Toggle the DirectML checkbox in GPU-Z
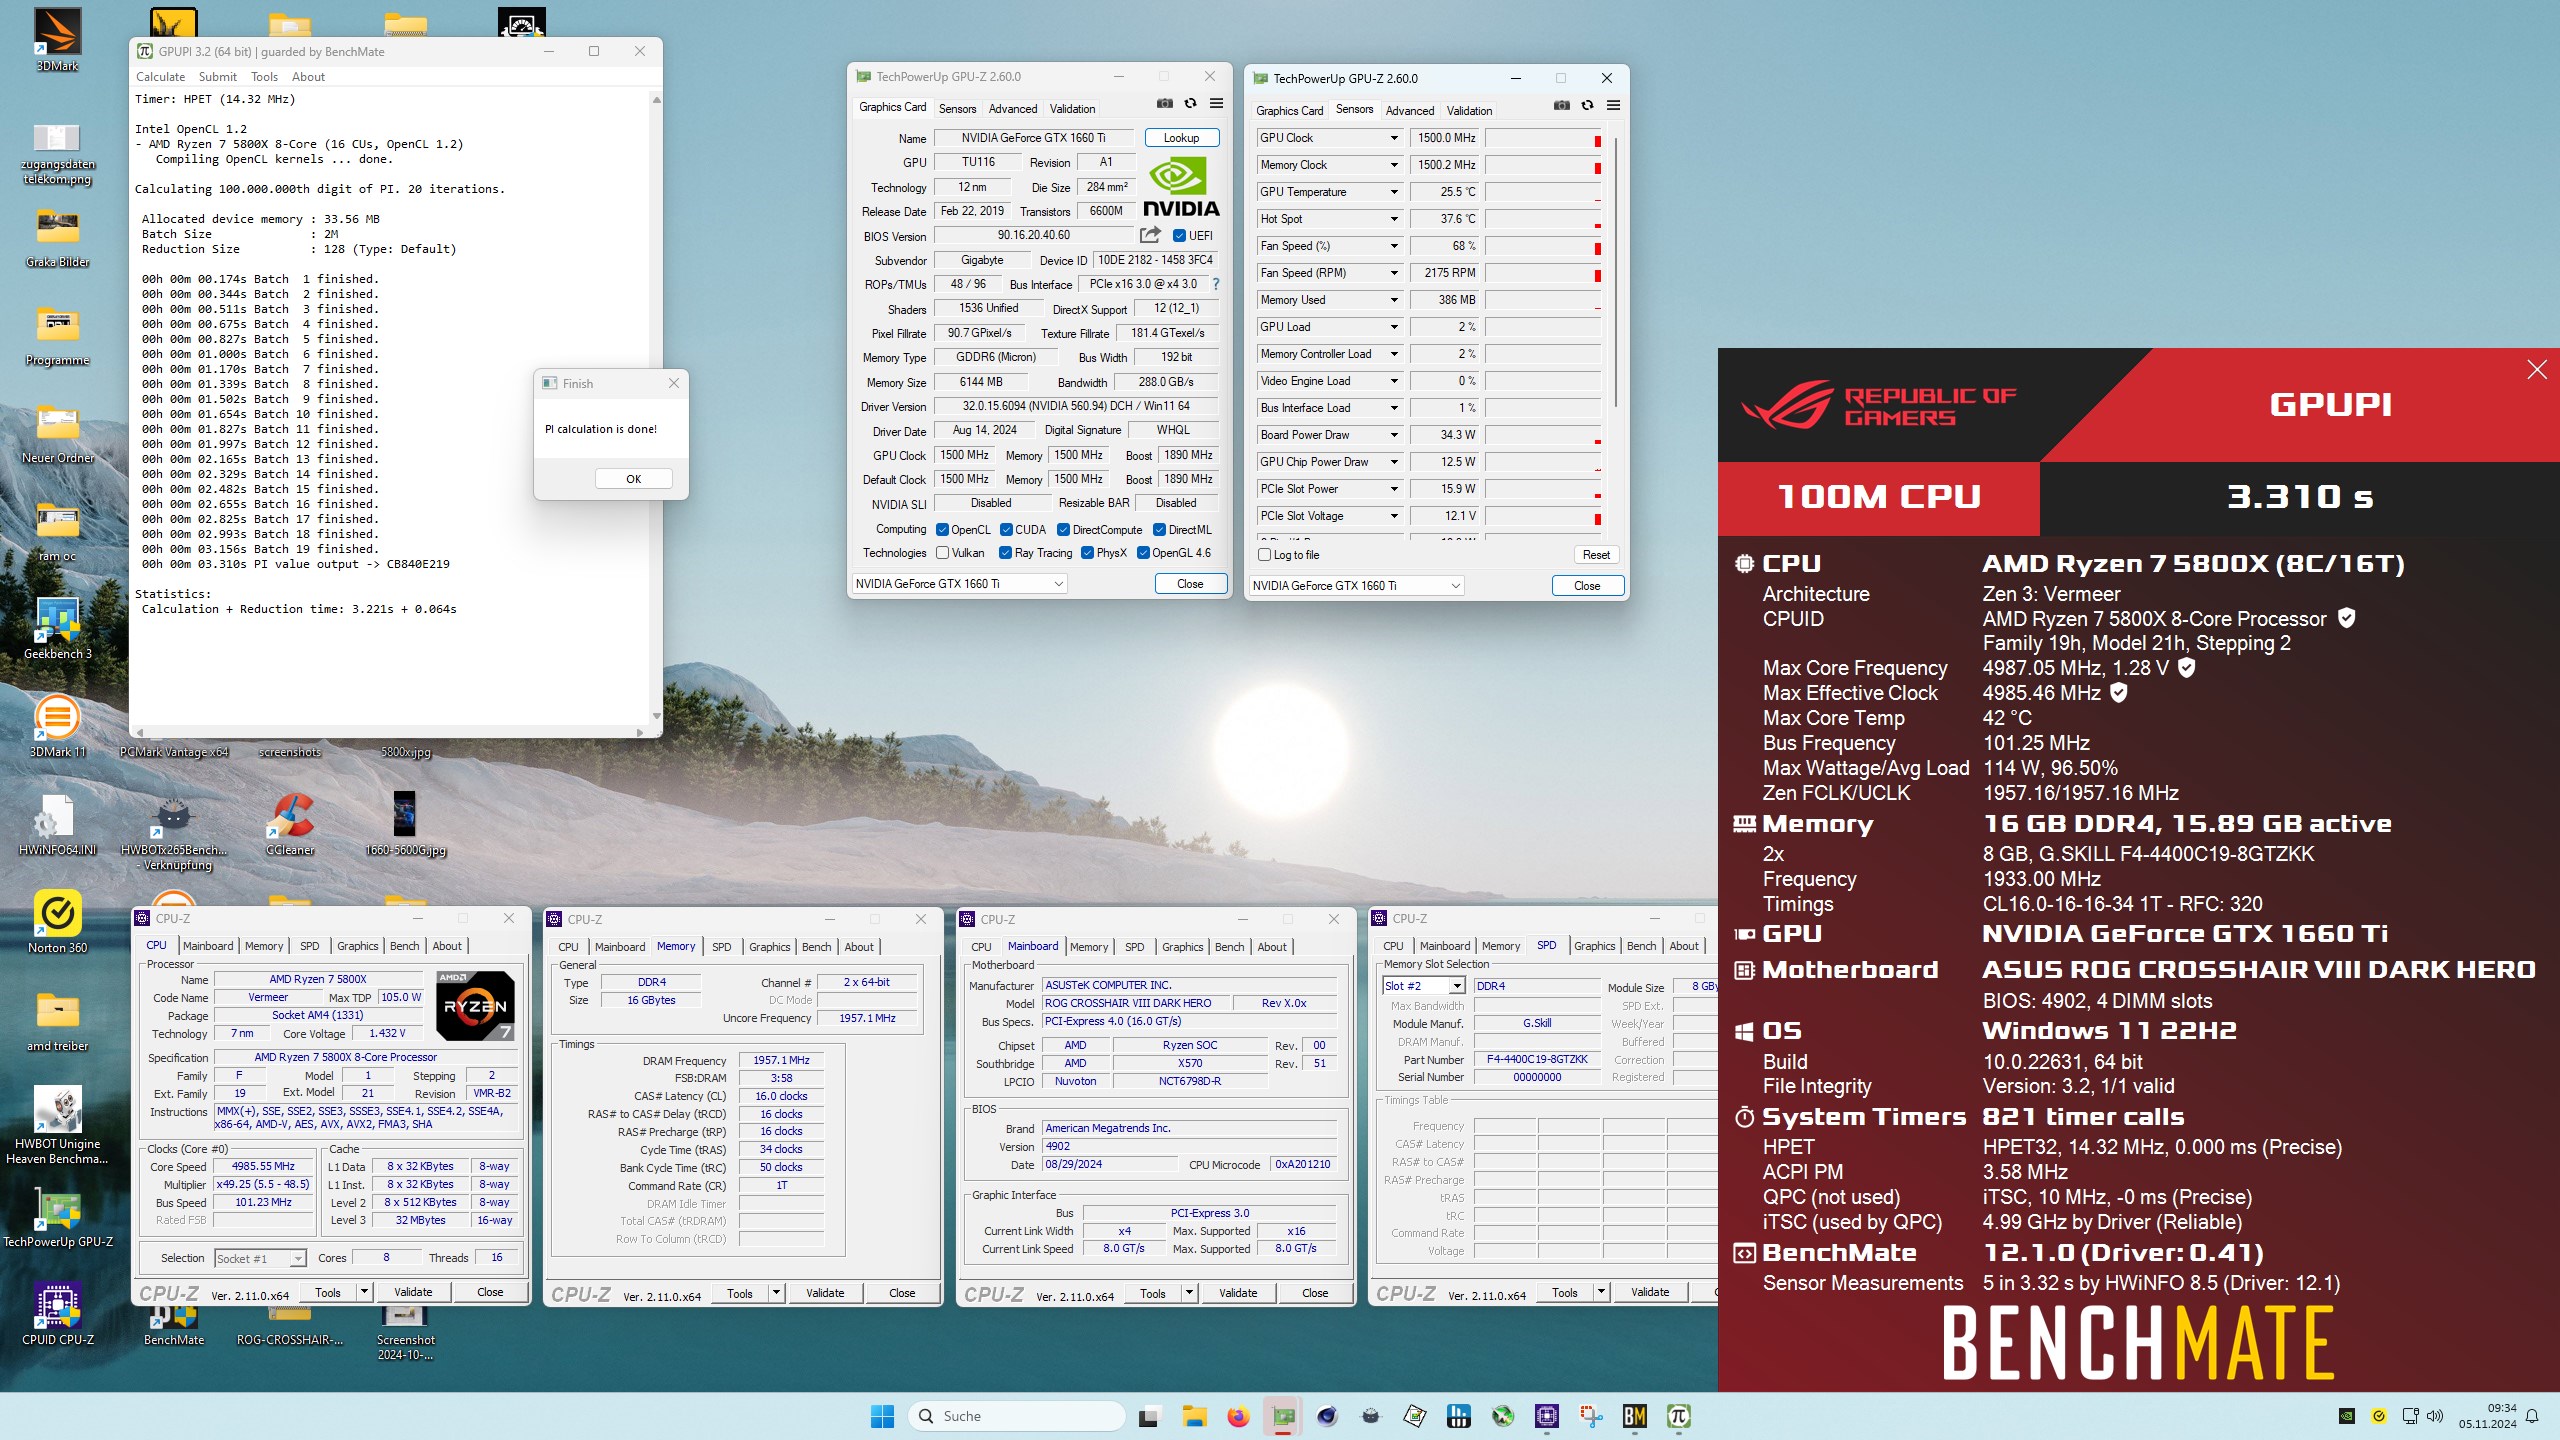 [x=1159, y=530]
